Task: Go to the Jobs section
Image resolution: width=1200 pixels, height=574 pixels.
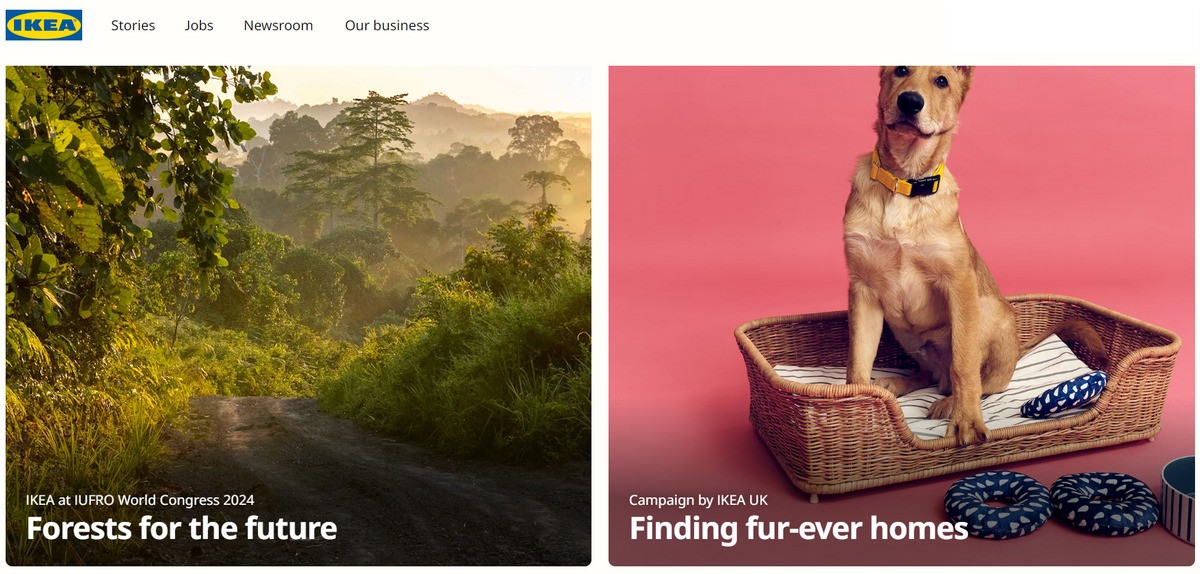Action: coord(199,25)
